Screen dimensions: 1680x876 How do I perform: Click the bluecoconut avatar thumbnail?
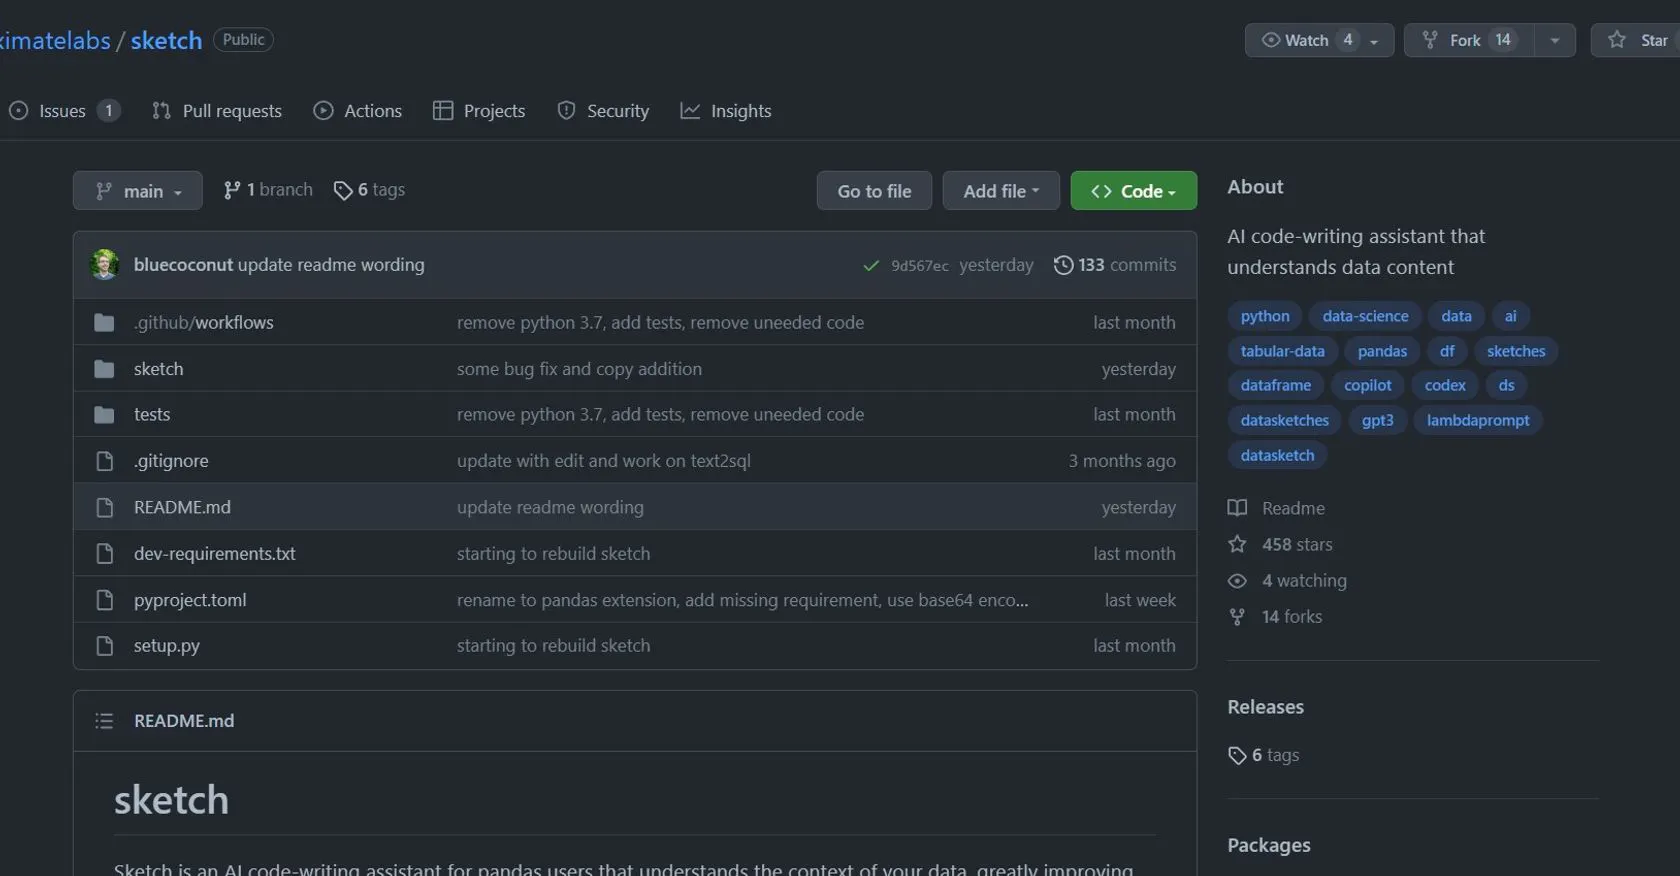(x=104, y=265)
